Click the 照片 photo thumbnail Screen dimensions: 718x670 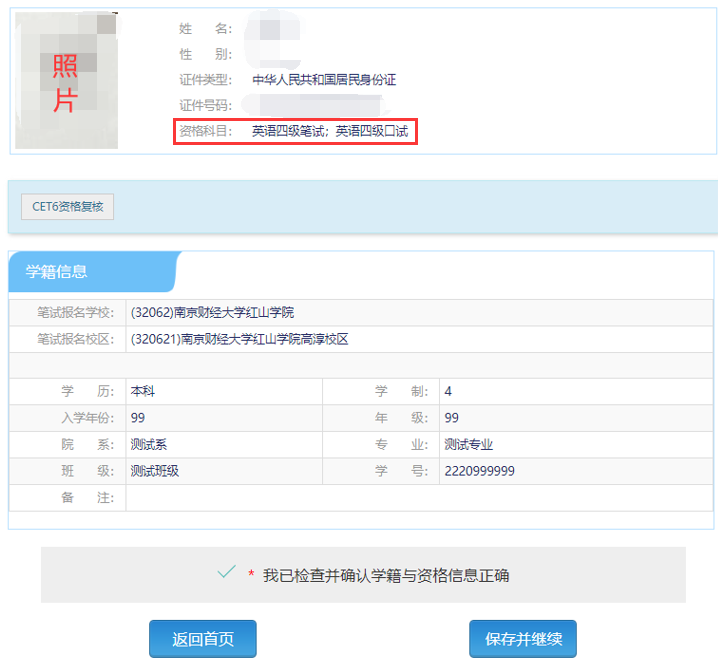tap(66, 82)
